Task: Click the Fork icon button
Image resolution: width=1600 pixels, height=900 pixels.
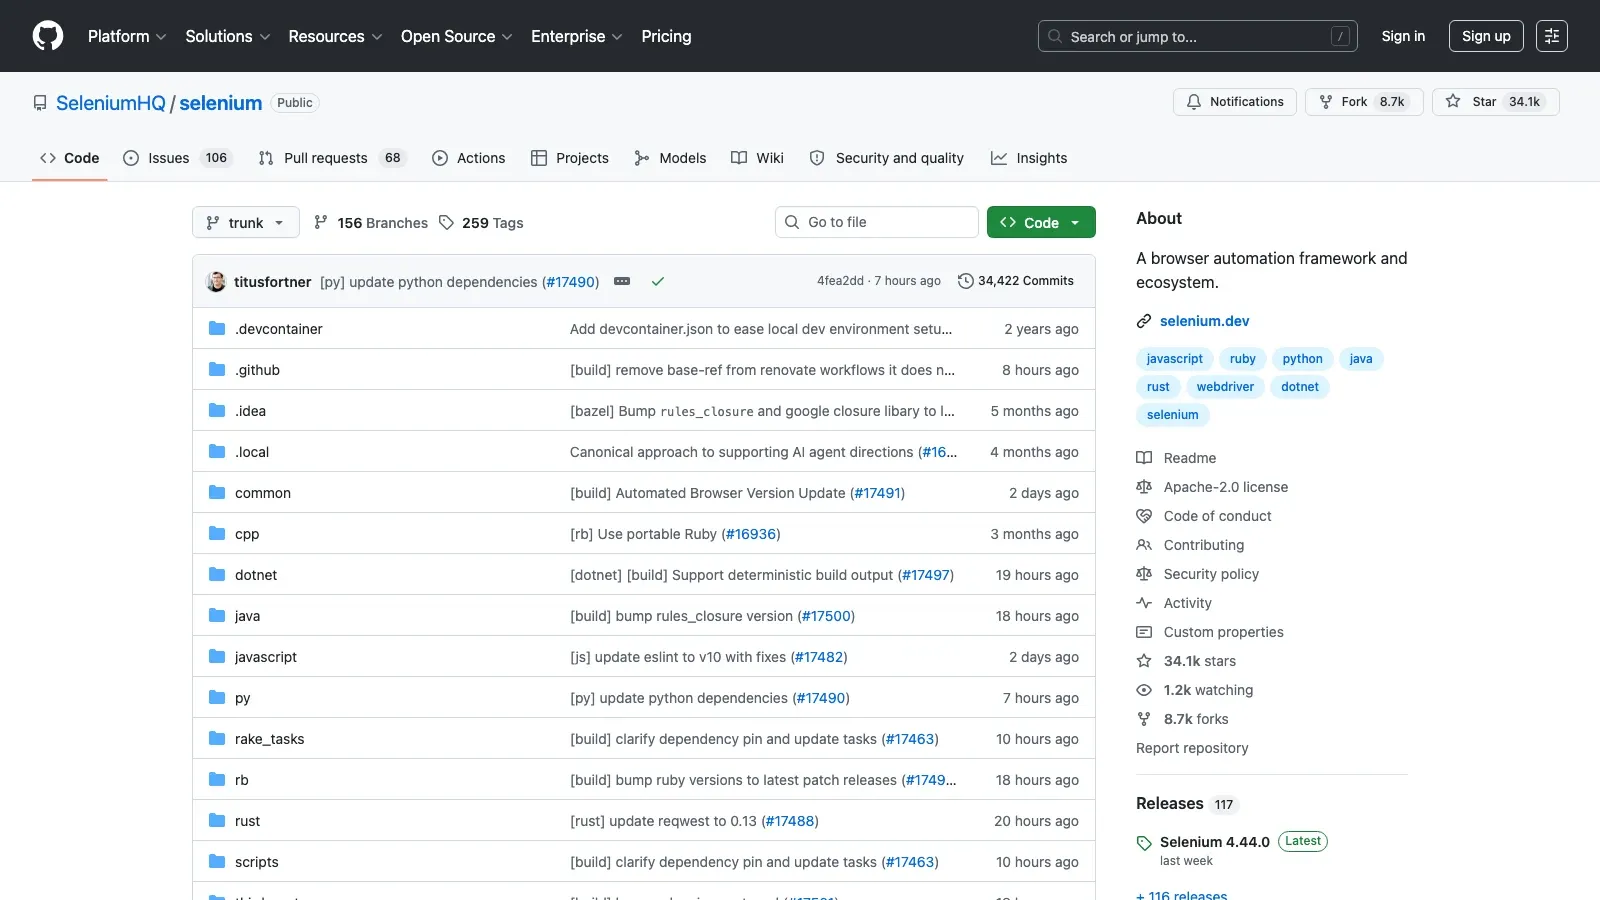Action: coord(1326,102)
